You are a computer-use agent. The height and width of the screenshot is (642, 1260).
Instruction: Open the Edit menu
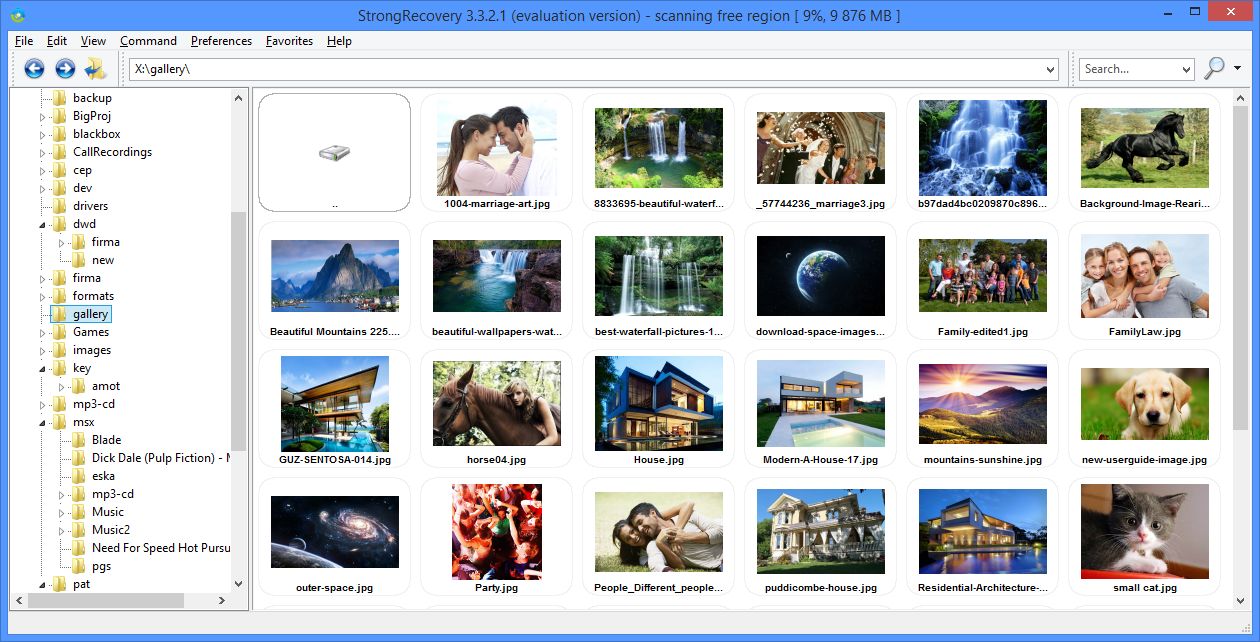(x=57, y=41)
